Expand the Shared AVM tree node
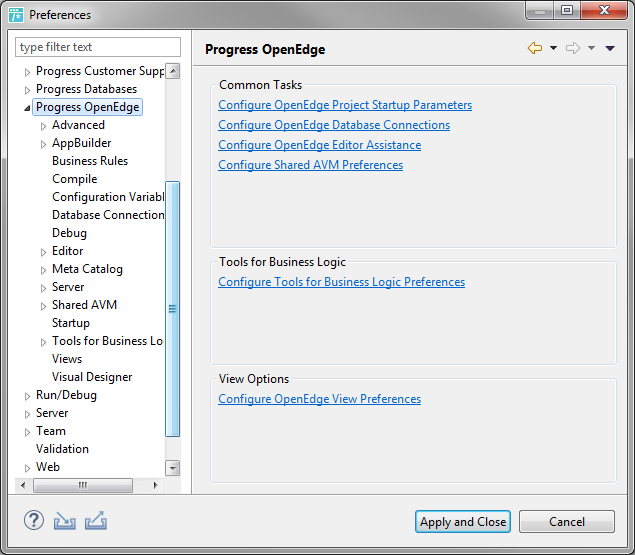Screen dimensions: 635x555 [x=43, y=306]
